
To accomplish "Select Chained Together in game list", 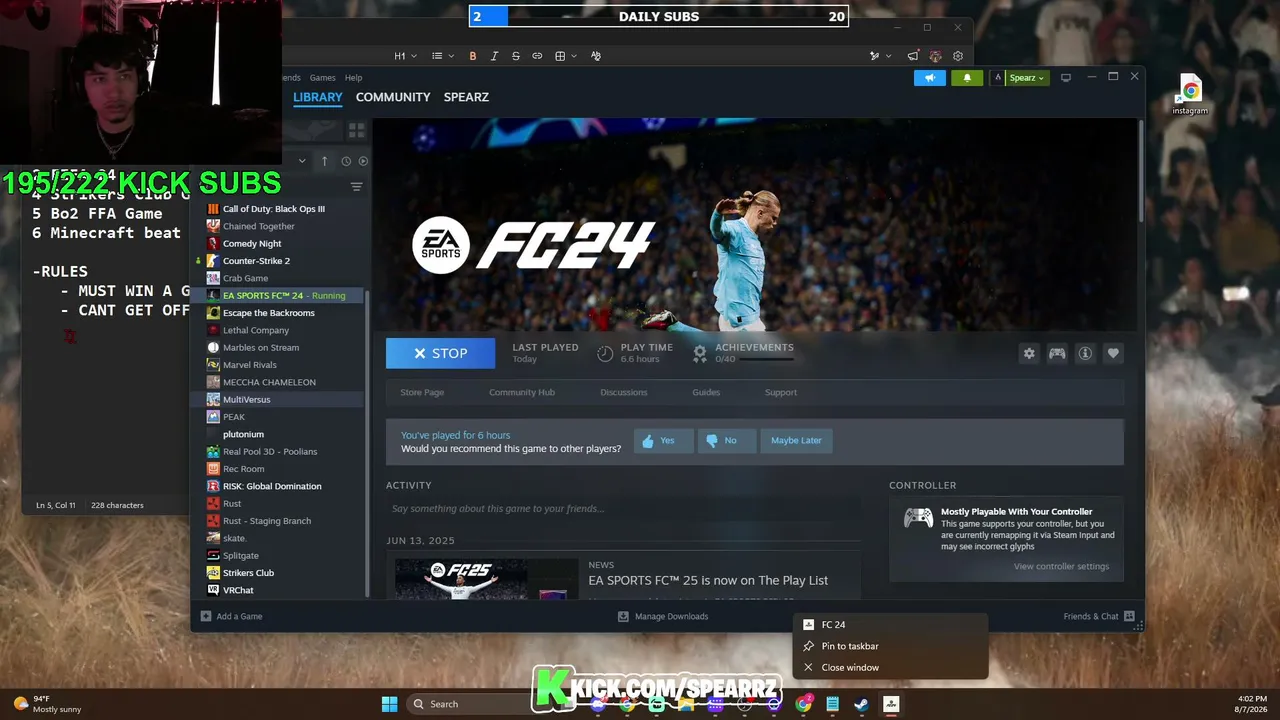I will pyautogui.click(x=259, y=226).
